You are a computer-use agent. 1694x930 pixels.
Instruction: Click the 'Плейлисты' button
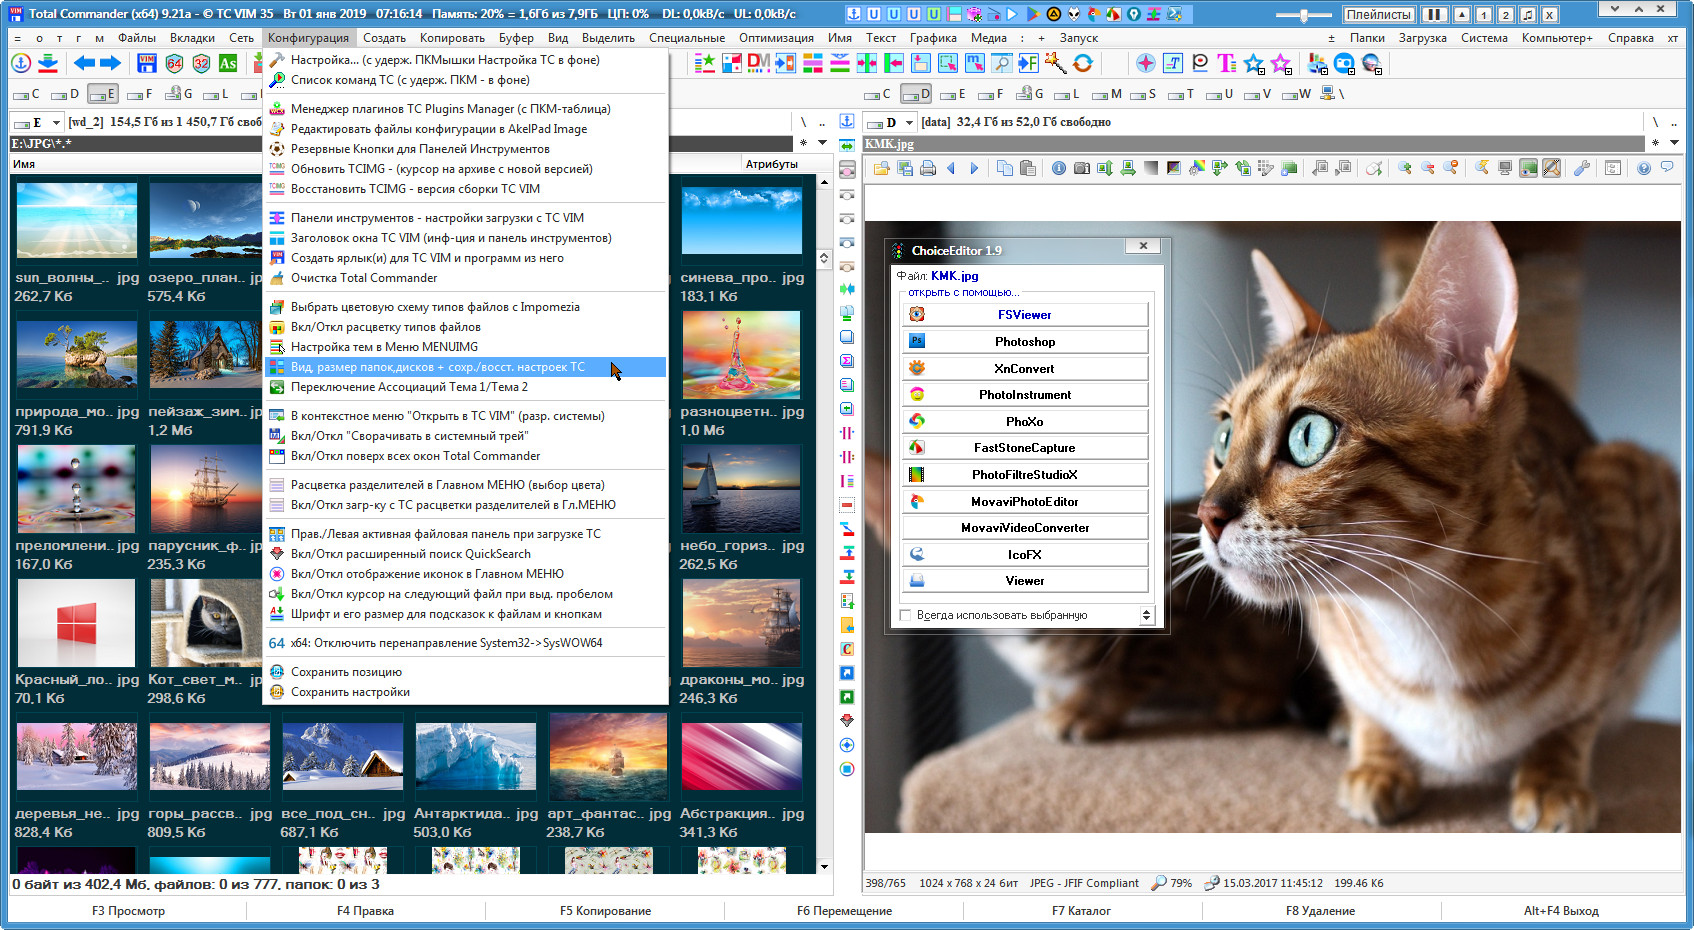tap(1378, 14)
